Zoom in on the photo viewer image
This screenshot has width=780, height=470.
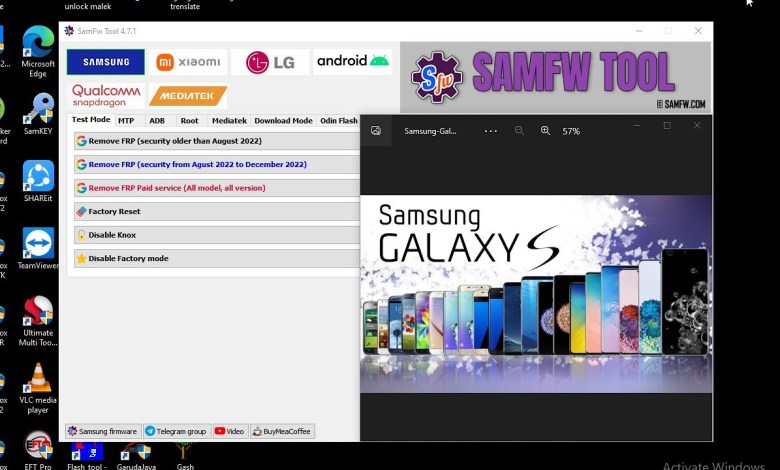click(x=545, y=131)
